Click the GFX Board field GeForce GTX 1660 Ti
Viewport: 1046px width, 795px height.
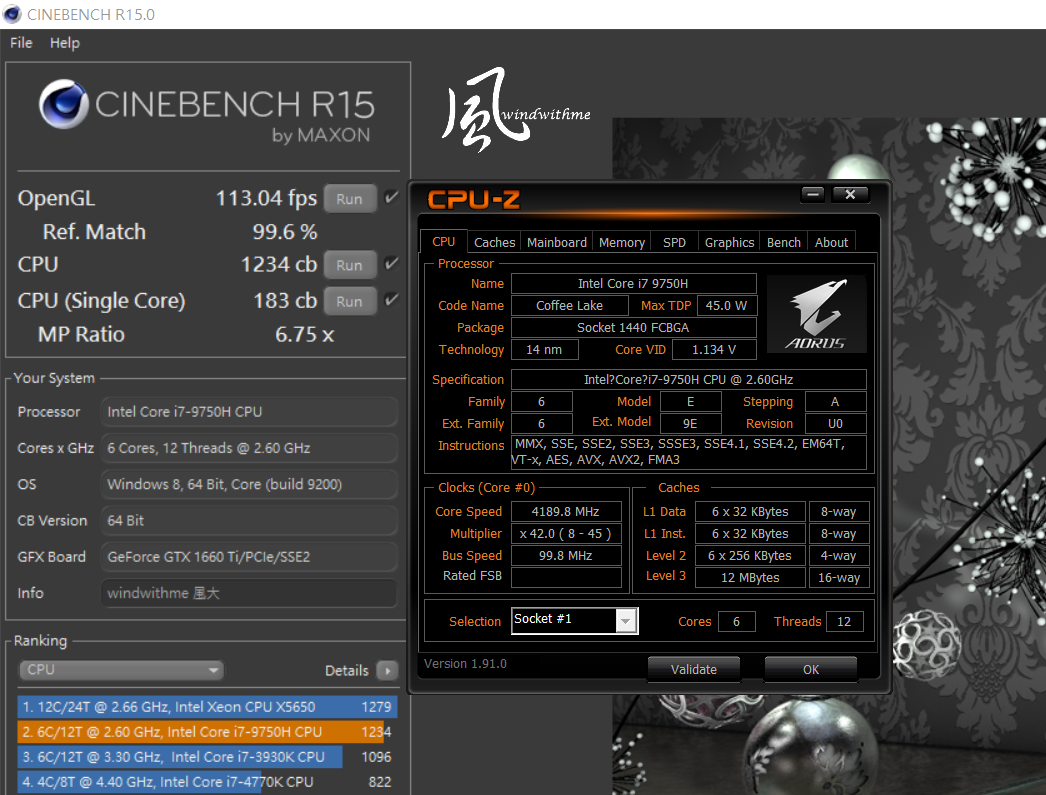coord(249,557)
